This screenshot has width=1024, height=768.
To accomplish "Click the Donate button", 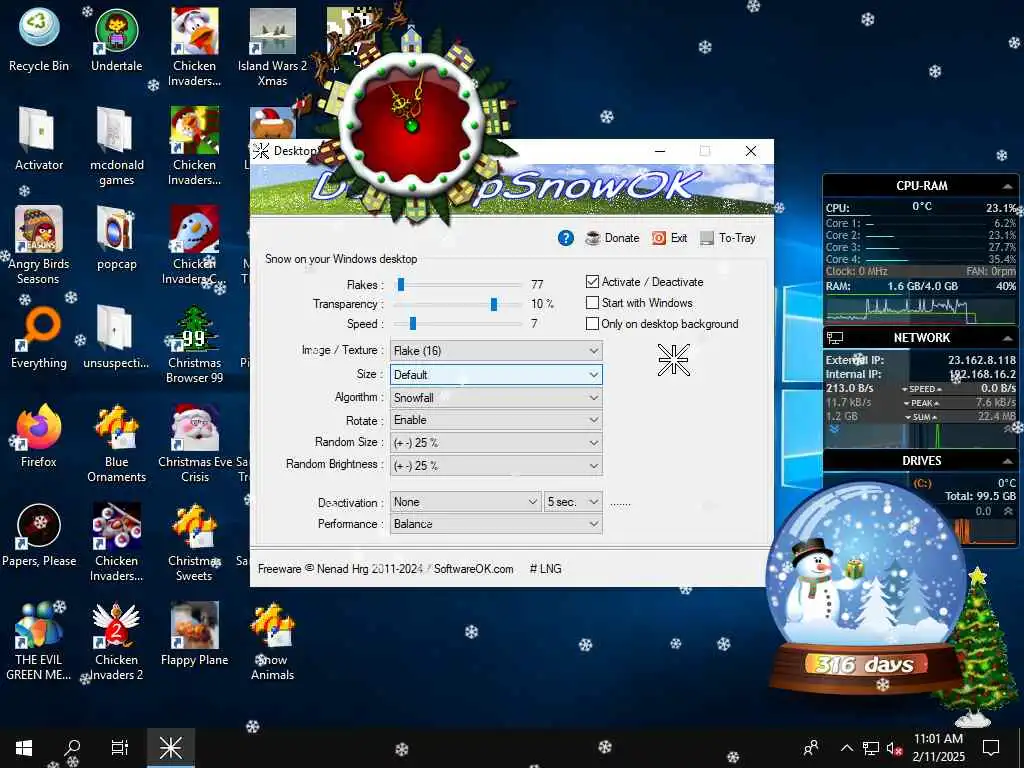I will pos(612,238).
